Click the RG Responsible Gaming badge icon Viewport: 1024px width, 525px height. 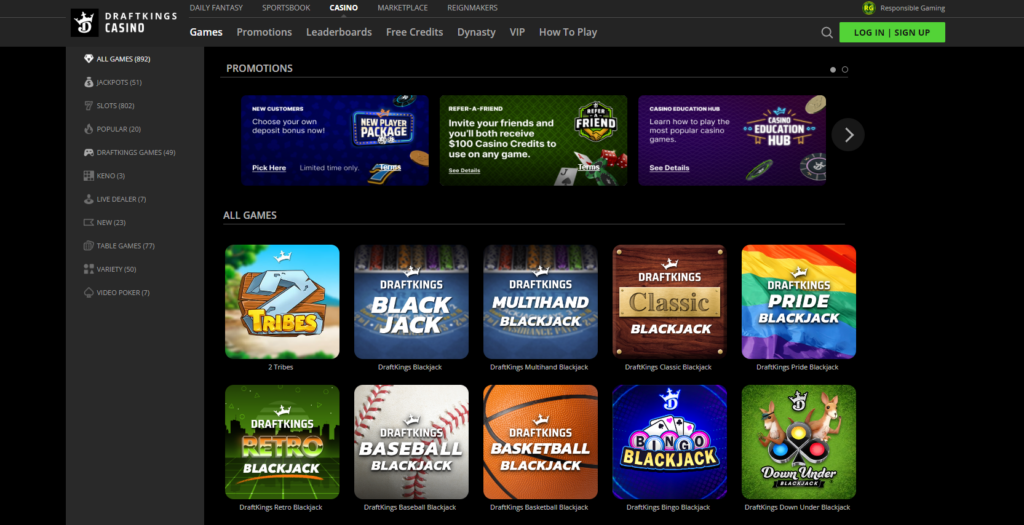click(869, 8)
